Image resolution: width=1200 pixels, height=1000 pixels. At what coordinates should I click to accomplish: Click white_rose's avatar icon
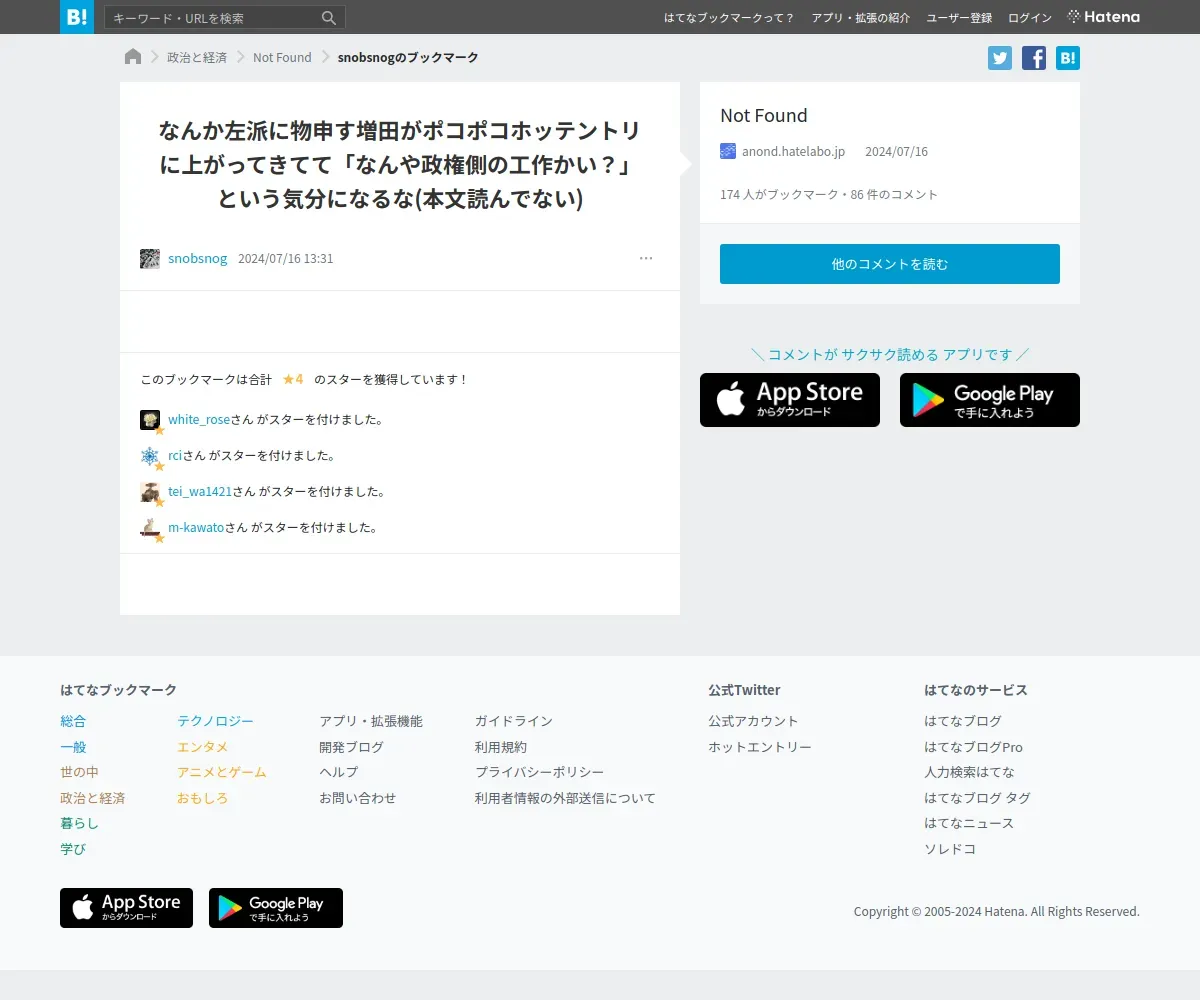click(x=150, y=420)
